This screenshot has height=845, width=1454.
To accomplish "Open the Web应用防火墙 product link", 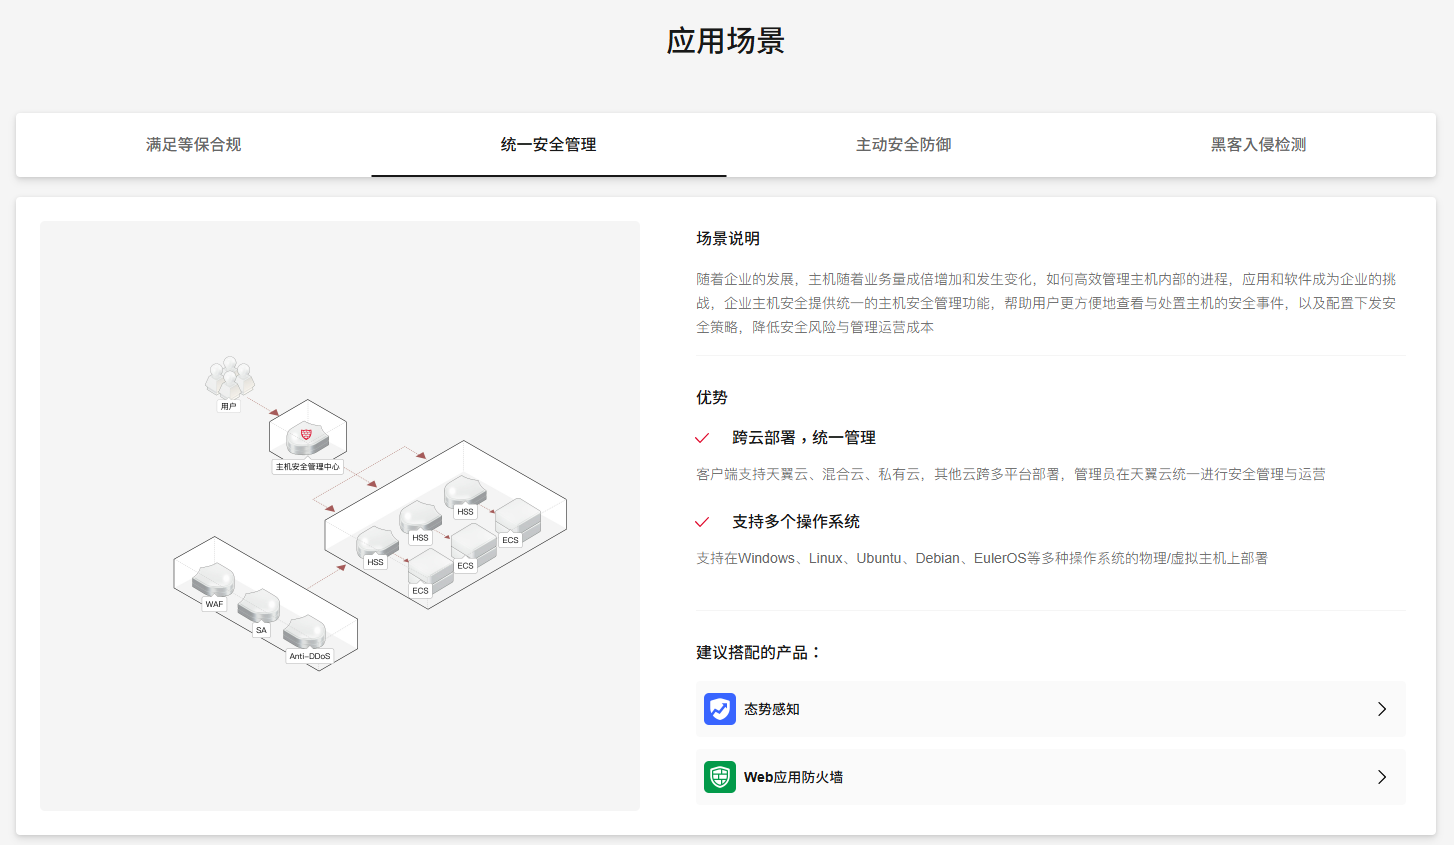I will pos(793,777).
